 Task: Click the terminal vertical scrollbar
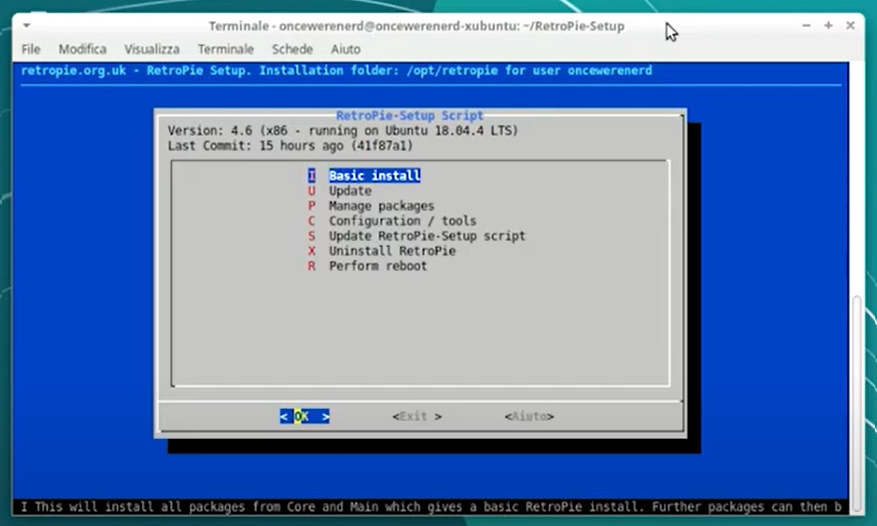[856, 401]
